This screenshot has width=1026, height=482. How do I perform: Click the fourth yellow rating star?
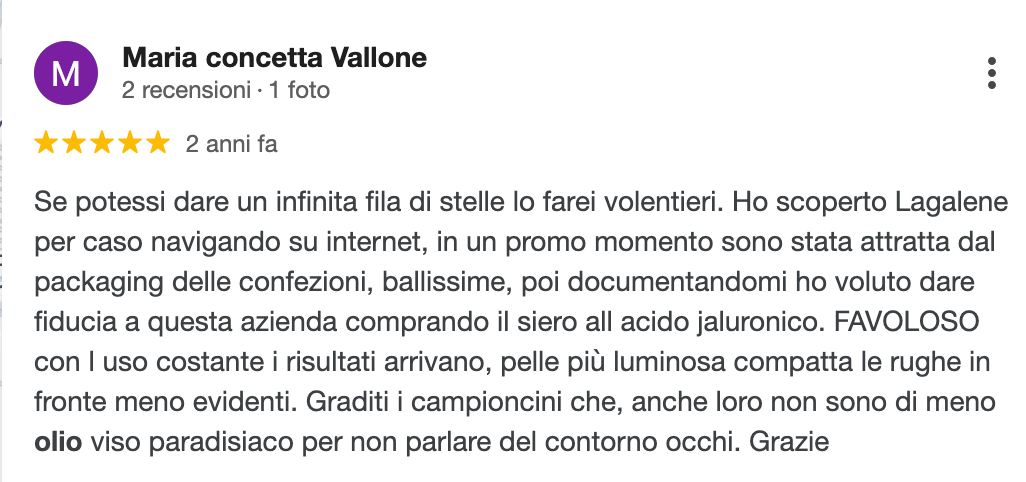(x=130, y=144)
